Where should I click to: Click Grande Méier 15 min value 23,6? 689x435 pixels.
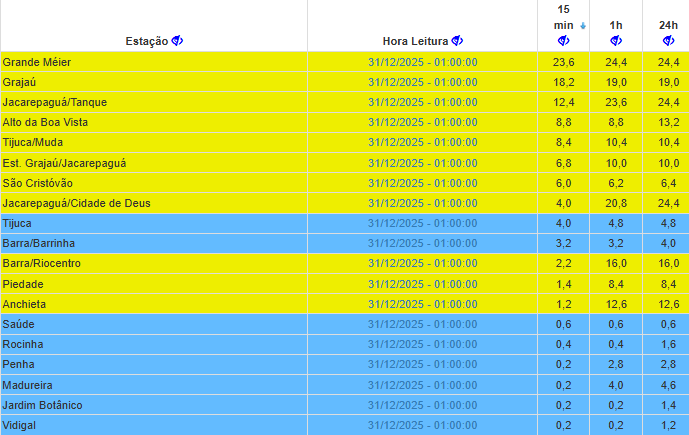pos(563,62)
